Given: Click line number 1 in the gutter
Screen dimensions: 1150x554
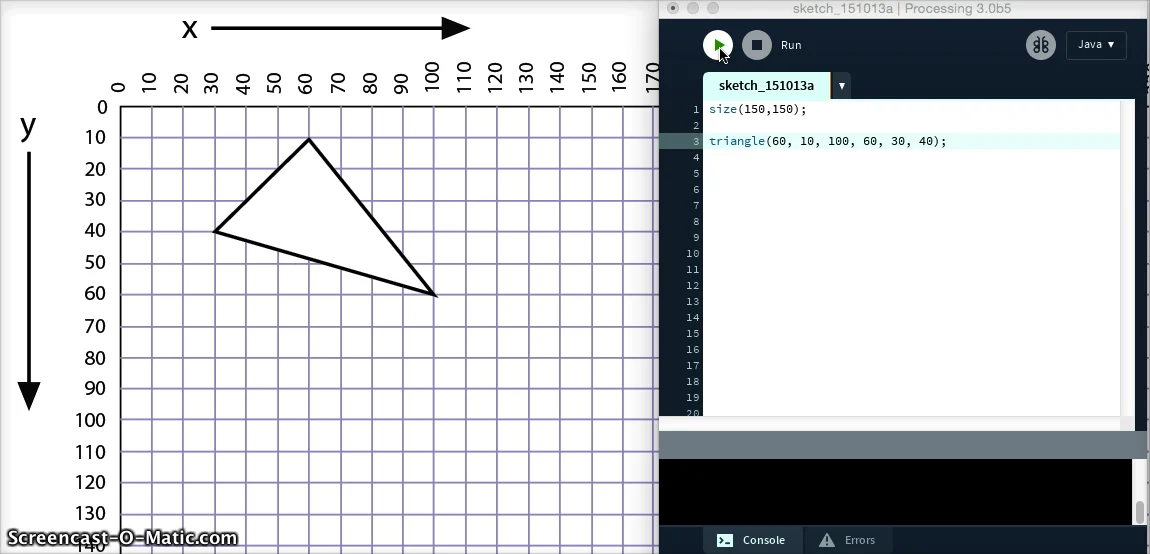Looking at the screenshot, I should coord(696,109).
